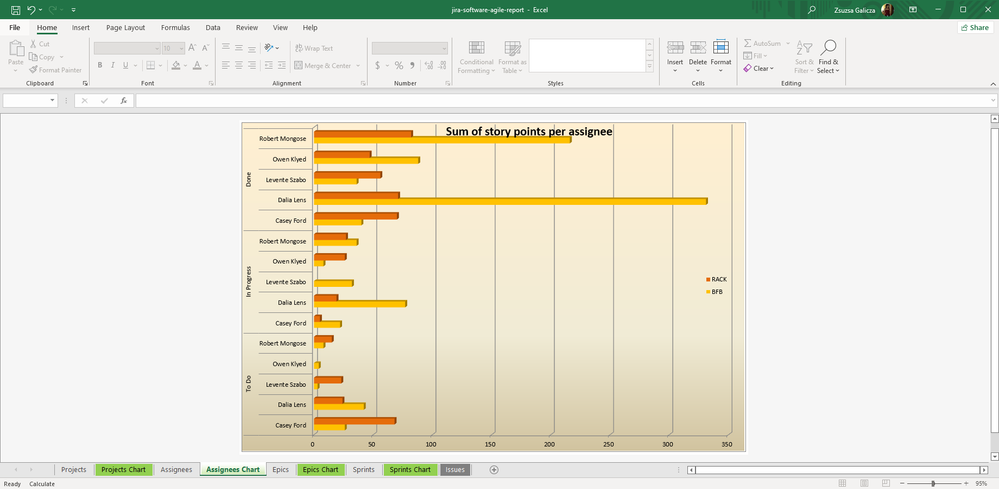The width and height of the screenshot is (999, 489).
Task: Click the Format cells icon
Action: tap(721, 48)
